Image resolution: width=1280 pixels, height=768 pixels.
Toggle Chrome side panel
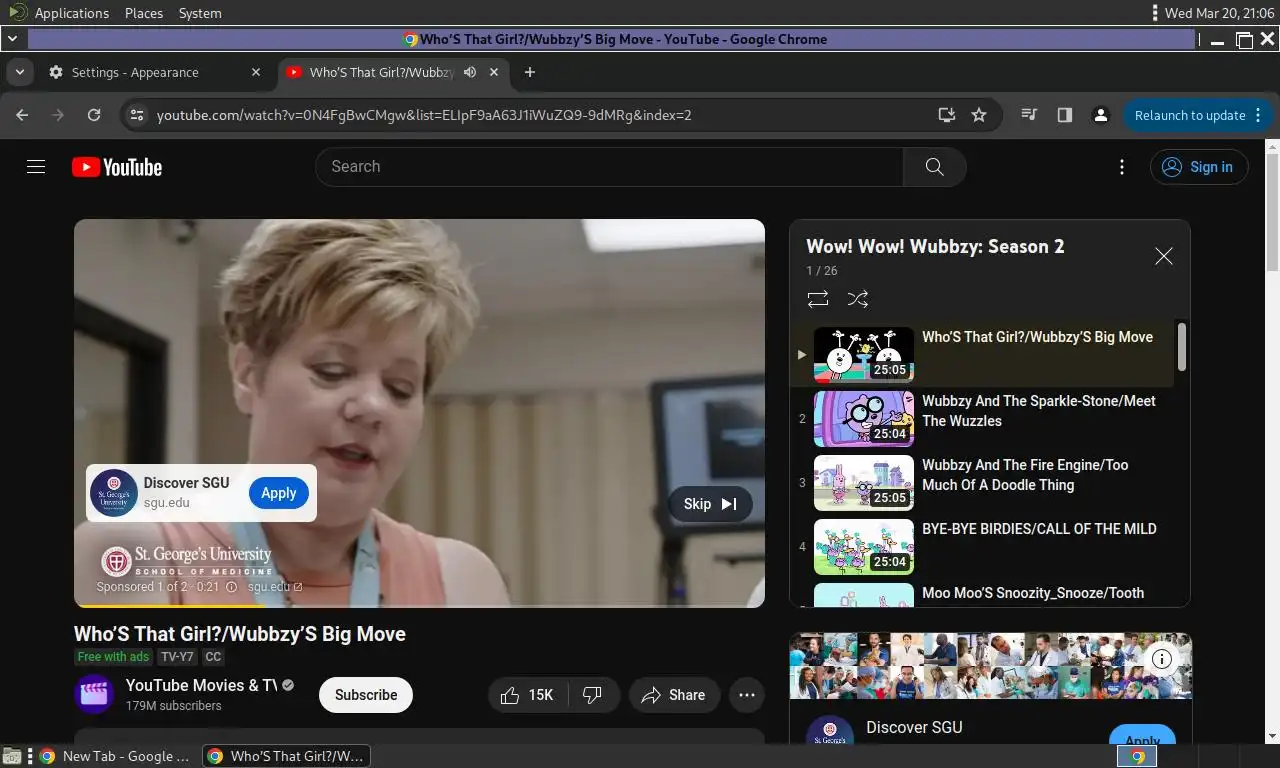tap(1065, 115)
